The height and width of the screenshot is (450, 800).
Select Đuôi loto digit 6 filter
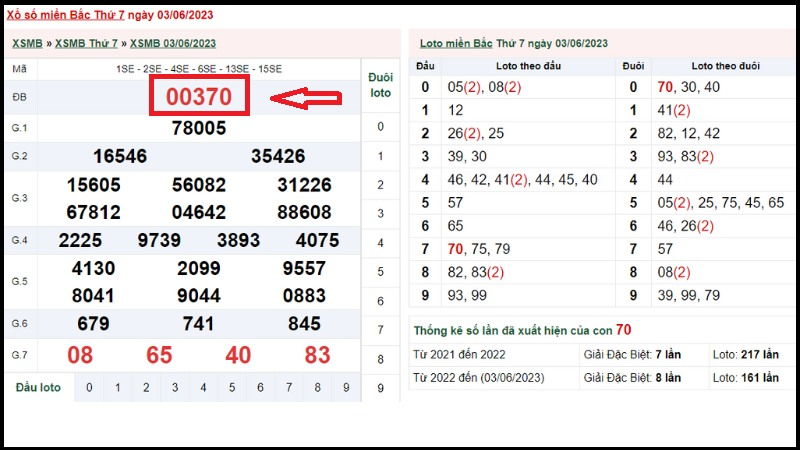(x=381, y=301)
